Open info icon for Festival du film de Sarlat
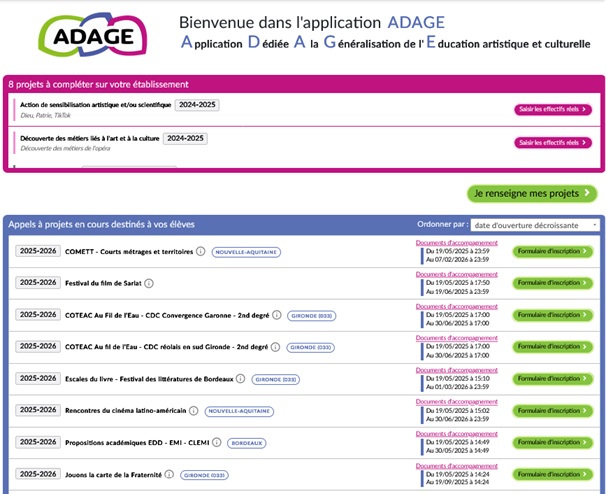The image size is (606, 494). (149, 283)
